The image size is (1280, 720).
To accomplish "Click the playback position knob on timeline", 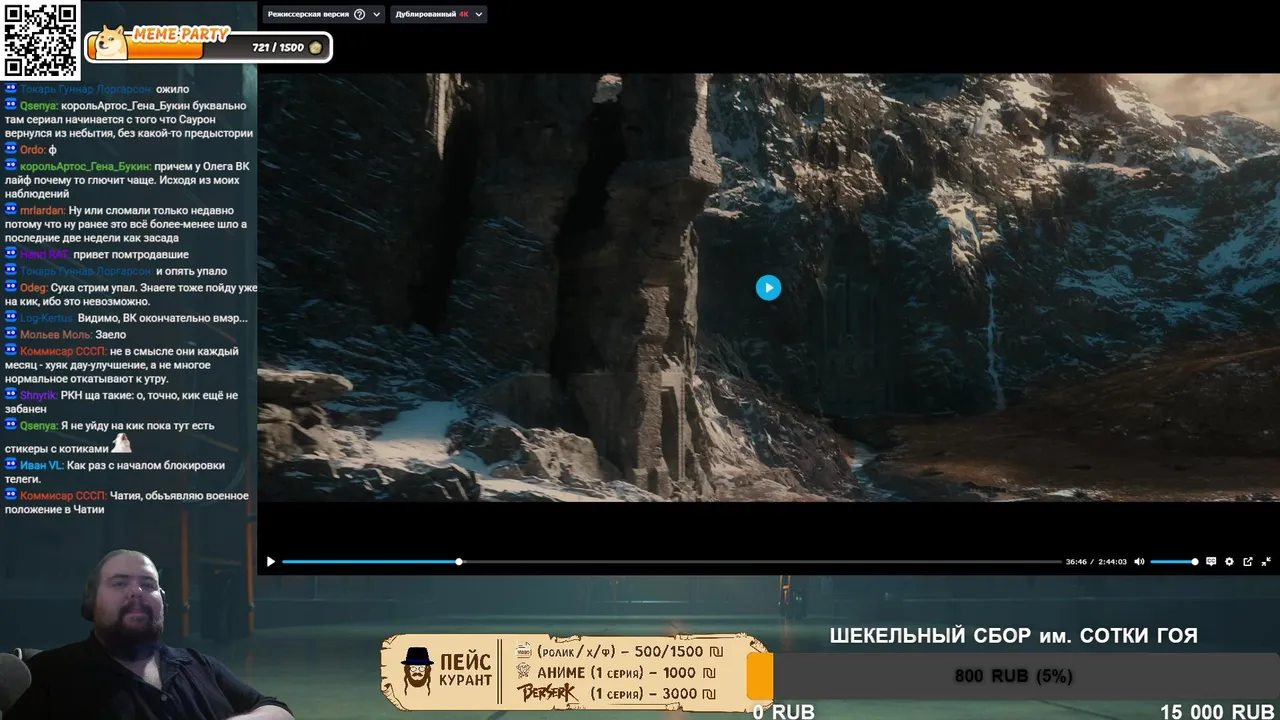I will [459, 562].
